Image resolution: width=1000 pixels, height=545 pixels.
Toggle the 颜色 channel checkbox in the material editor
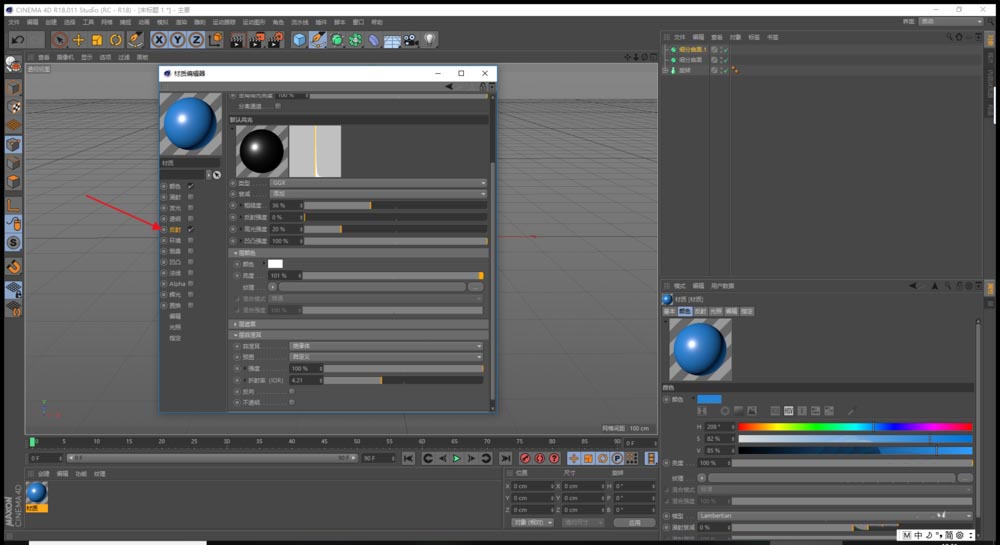tap(191, 186)
